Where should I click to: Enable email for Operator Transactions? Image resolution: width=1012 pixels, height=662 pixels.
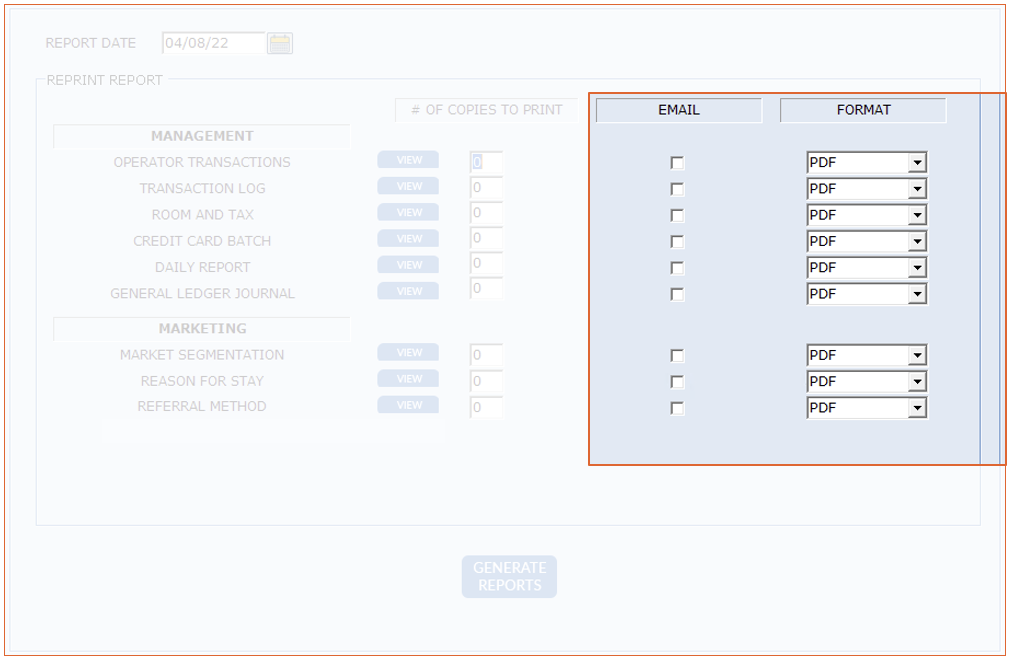click(677, 163)
